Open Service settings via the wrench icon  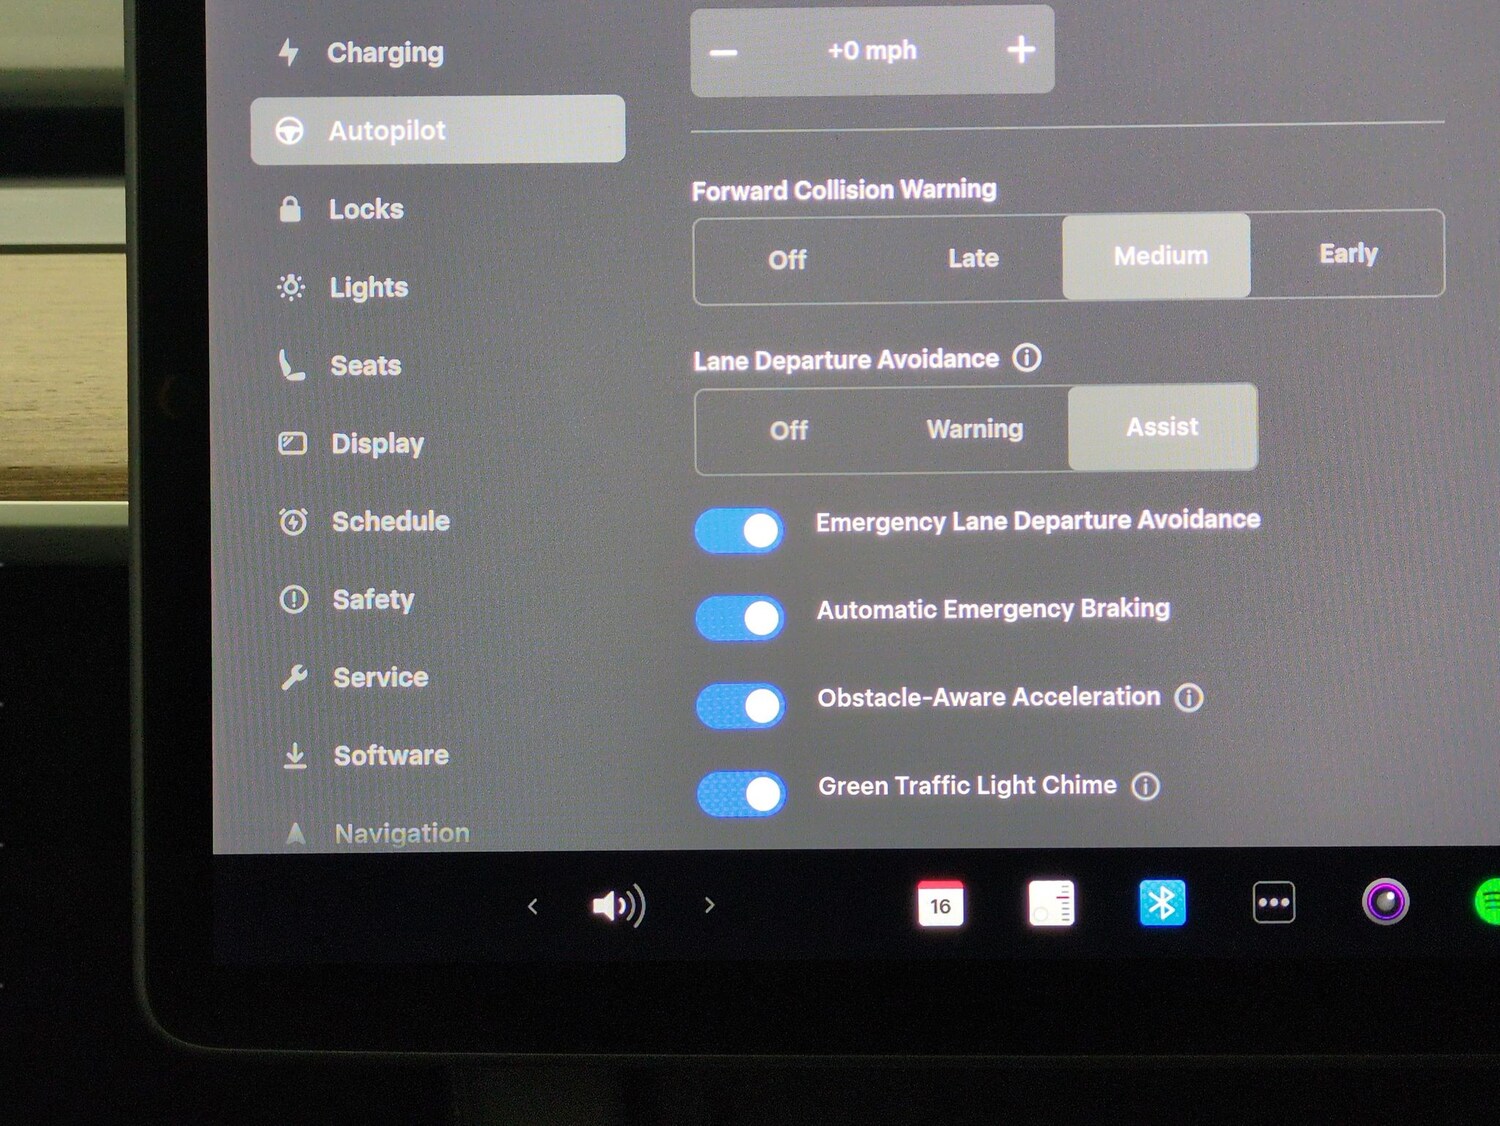(x=293, y=677)
